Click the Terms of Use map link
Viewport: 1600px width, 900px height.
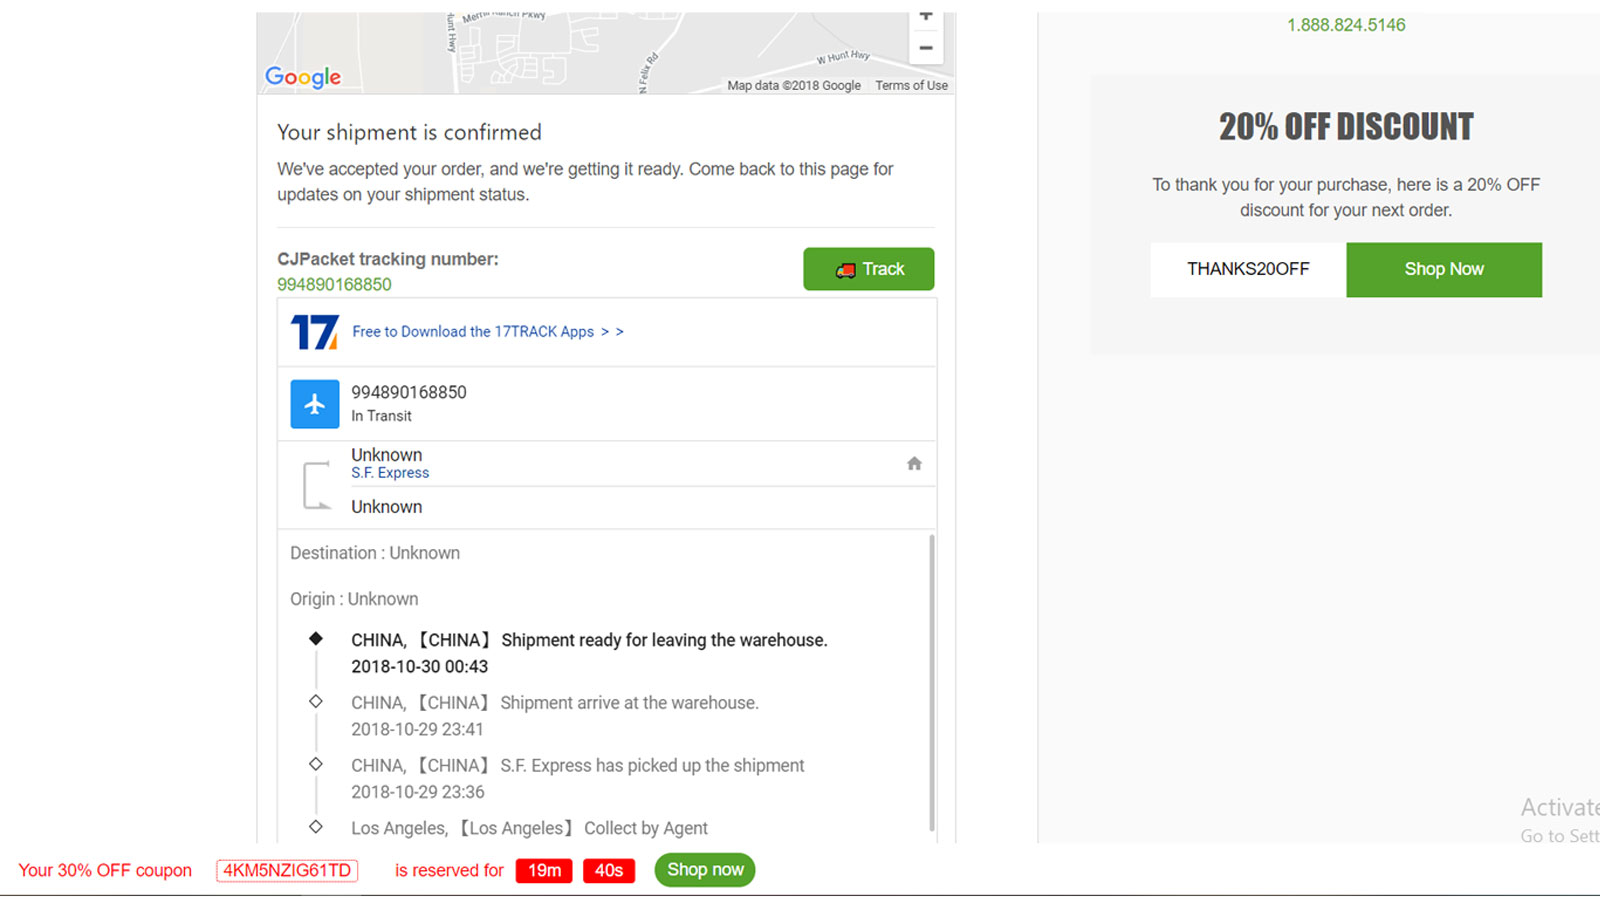pyautogui.click(x=912, y=85)
